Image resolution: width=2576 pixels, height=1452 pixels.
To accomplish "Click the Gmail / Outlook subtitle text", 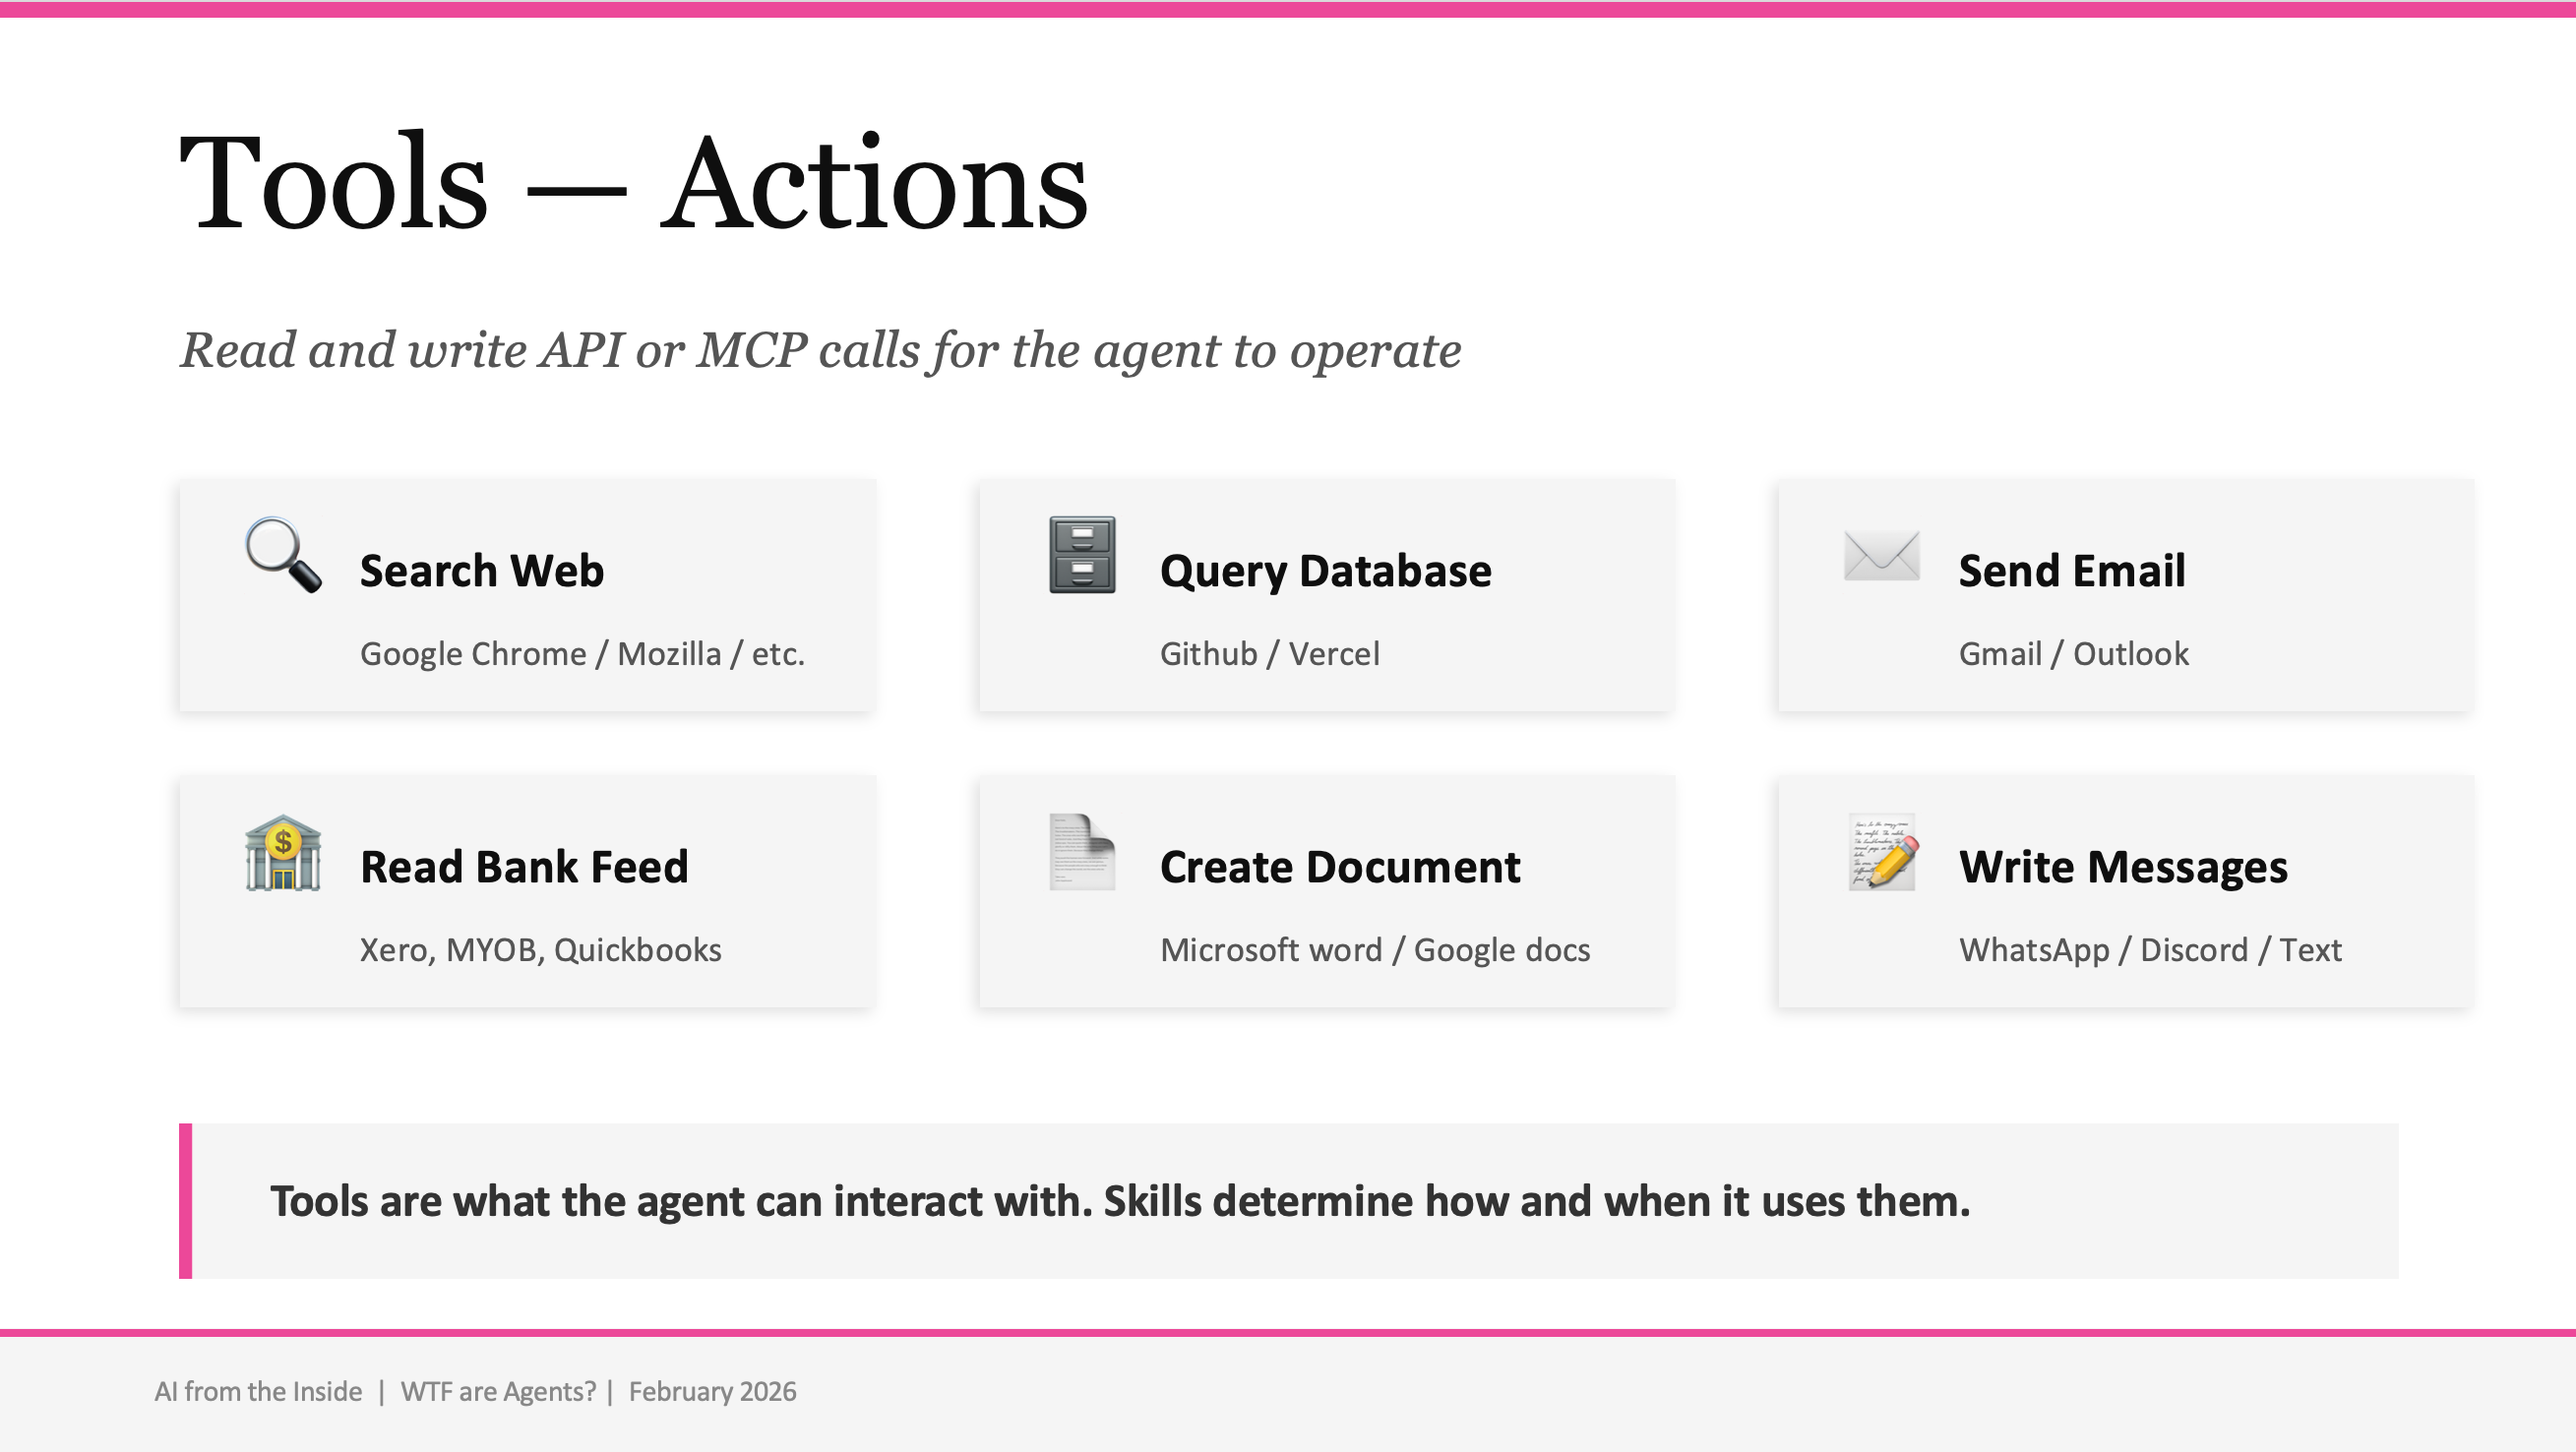I will [x=2073, y=653].
